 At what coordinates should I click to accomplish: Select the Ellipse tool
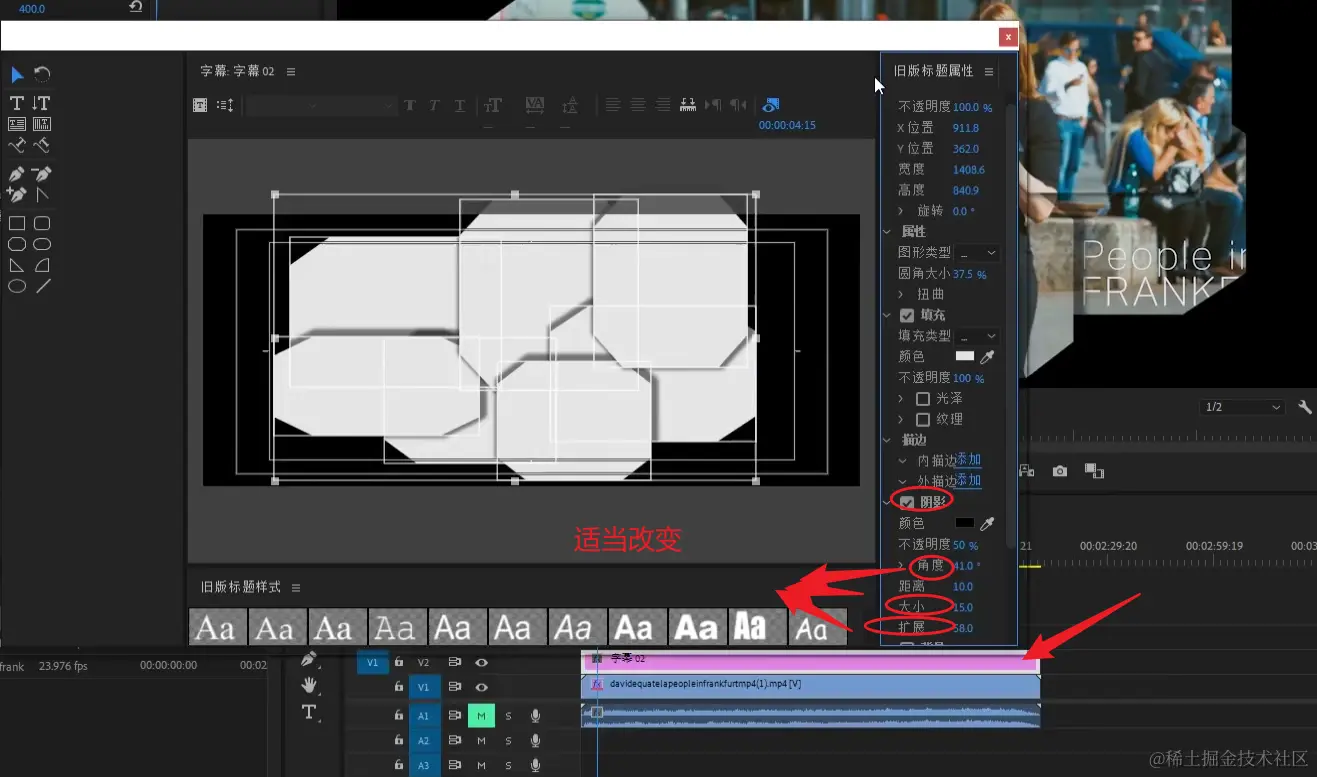[17, 286]
